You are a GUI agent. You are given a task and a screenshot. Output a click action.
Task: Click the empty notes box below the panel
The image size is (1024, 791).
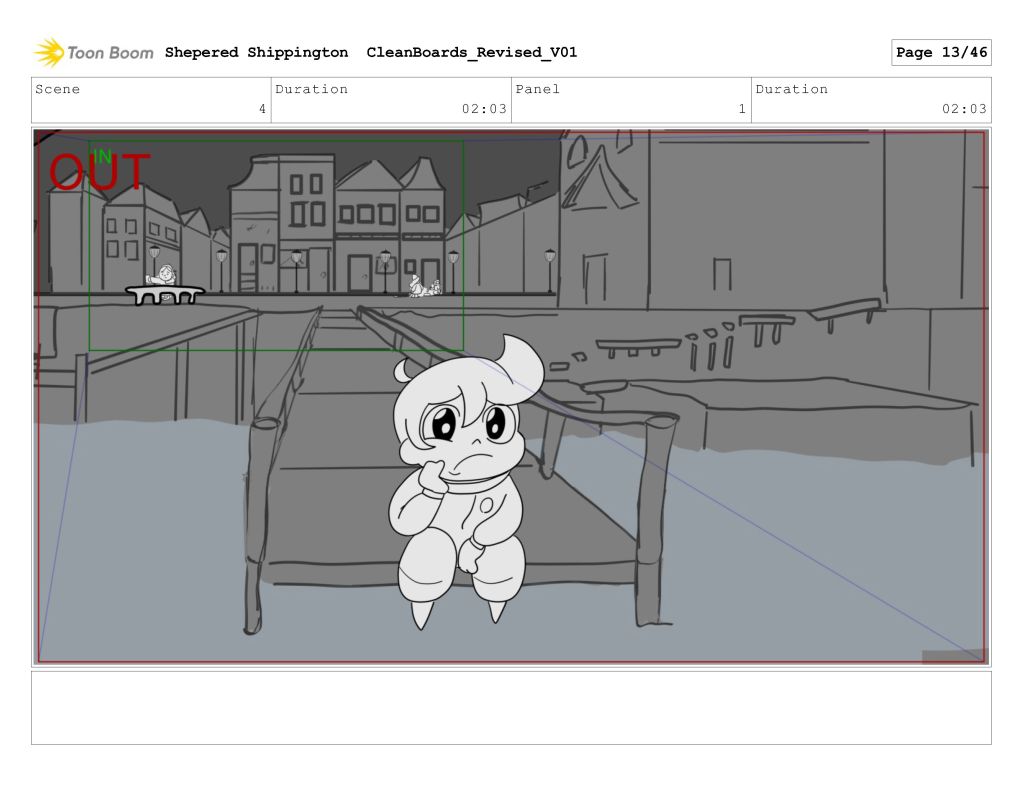[511, 707]
